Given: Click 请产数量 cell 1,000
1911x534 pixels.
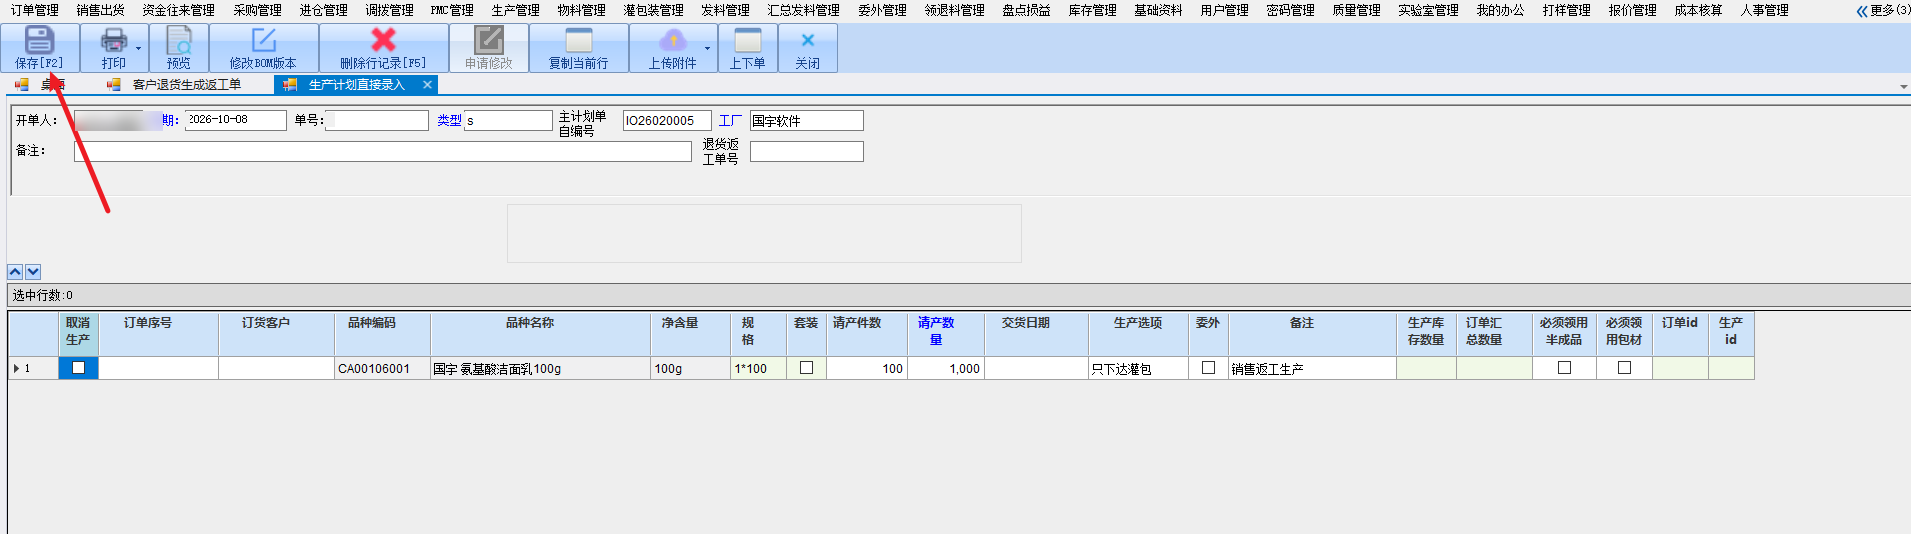Looking at the screenshot, I should tap(946, 368).
